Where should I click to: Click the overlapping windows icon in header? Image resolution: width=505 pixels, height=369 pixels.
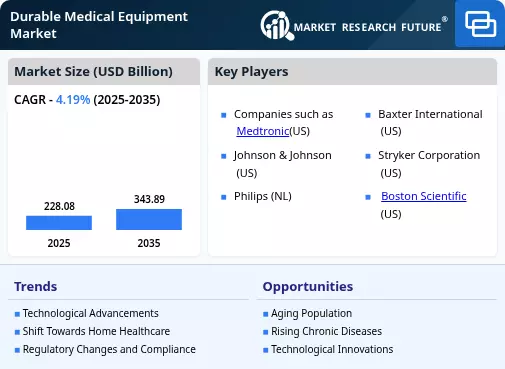(x=480, y=24)
